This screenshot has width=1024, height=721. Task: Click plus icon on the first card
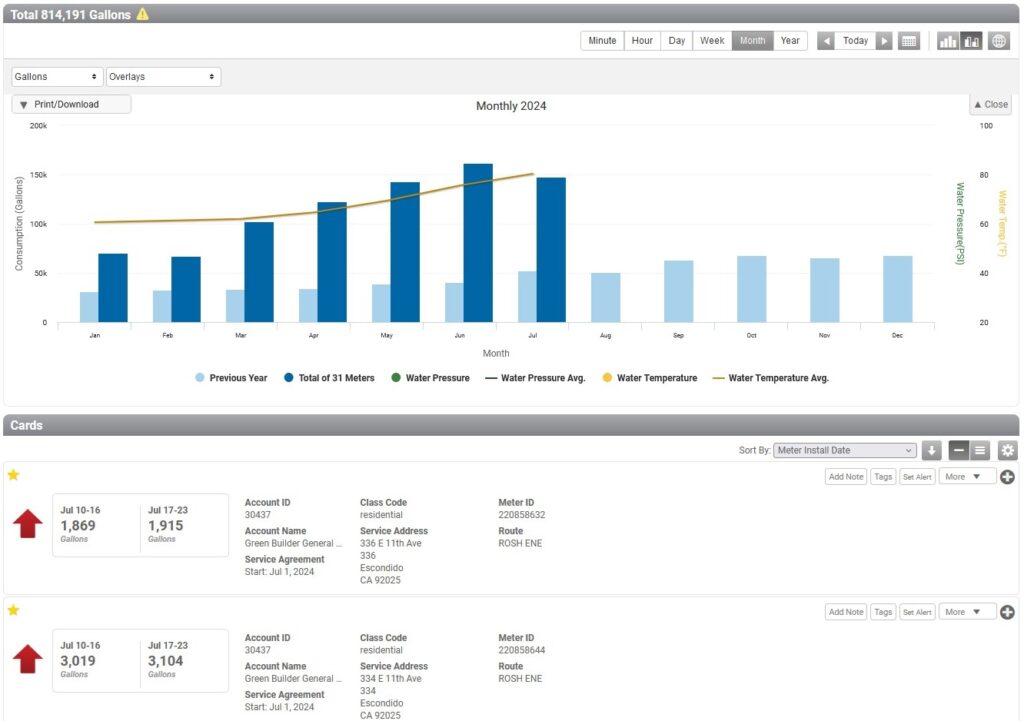1007,477
